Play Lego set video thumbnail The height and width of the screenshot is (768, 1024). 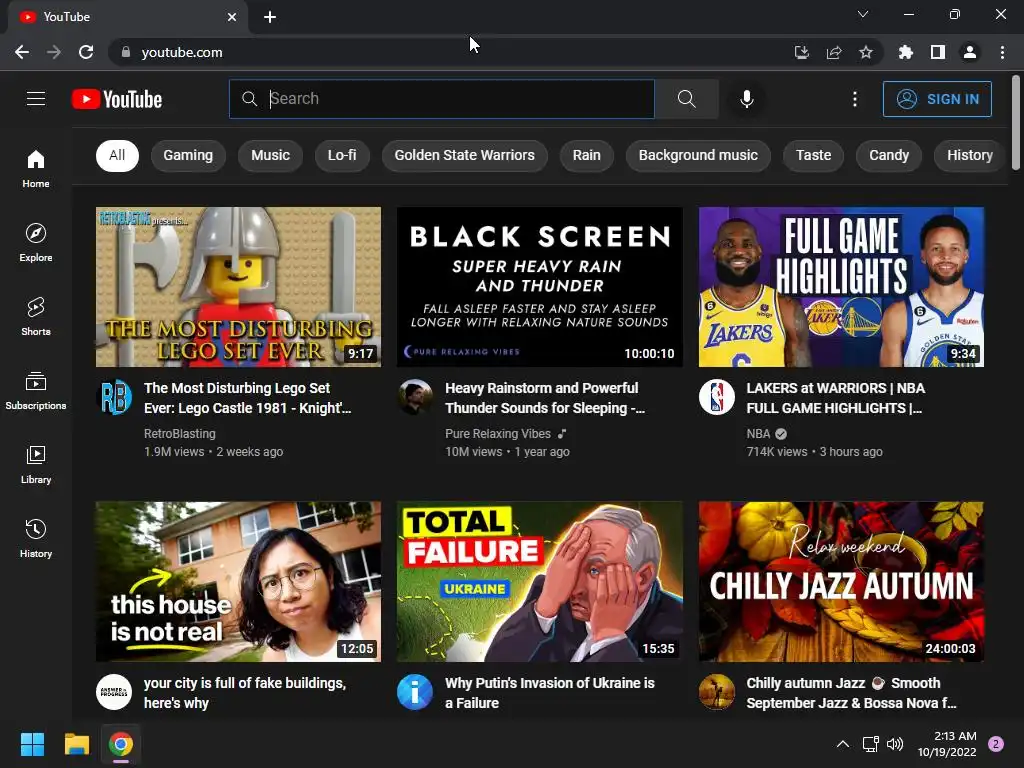pos(238,287)
